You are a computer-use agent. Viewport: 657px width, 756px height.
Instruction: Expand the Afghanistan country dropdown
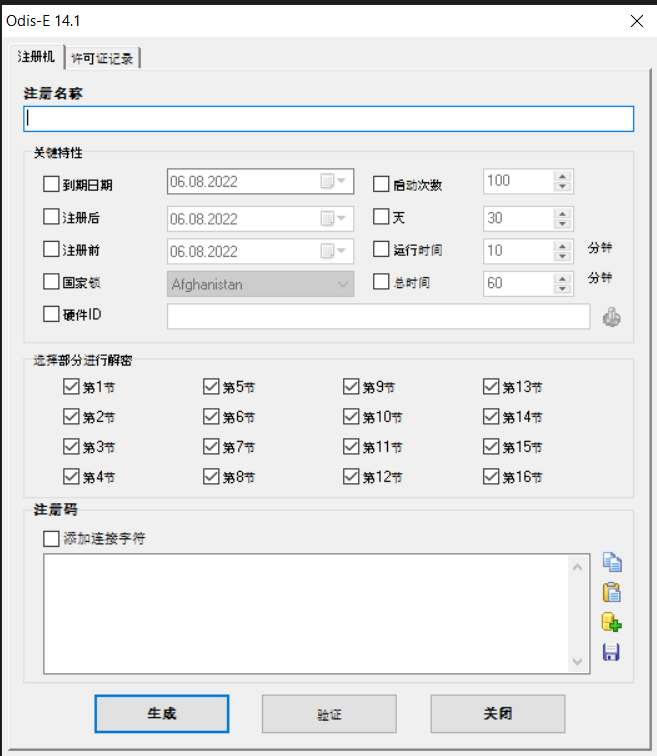click(344, 284)
